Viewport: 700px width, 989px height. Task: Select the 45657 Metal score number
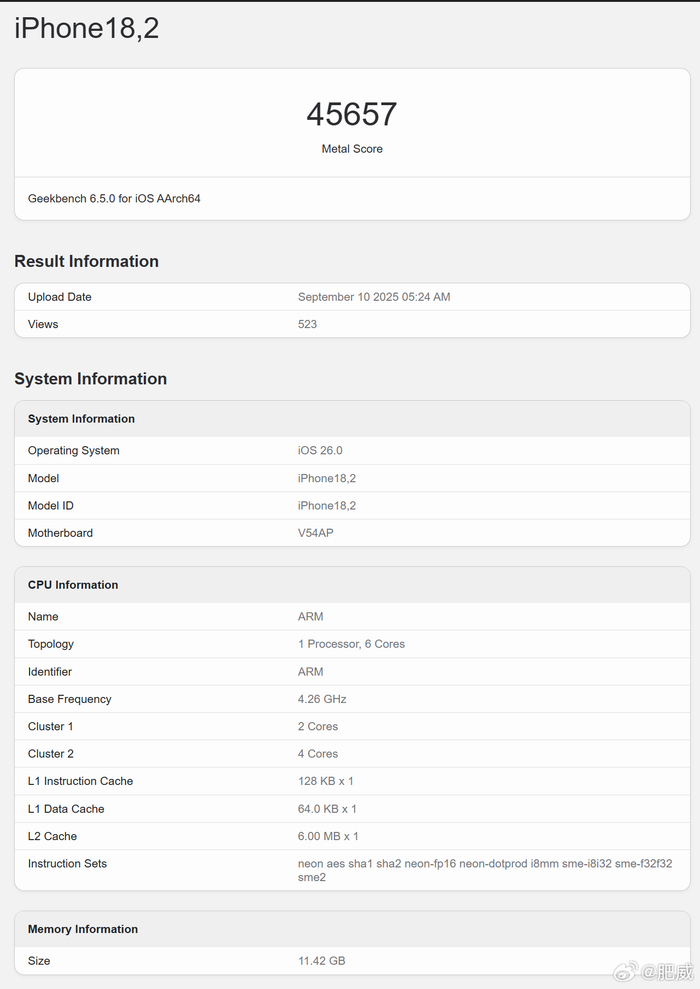click(352, 114)
